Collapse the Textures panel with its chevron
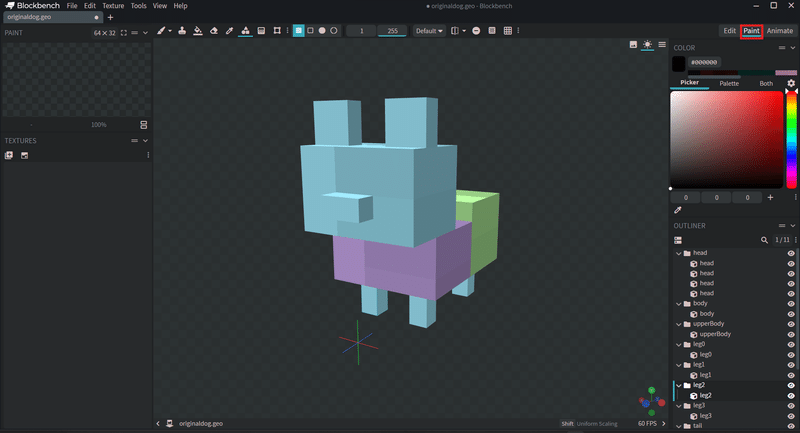The width and height of the screenshot is (800, 433). click(x=145, y=141)
